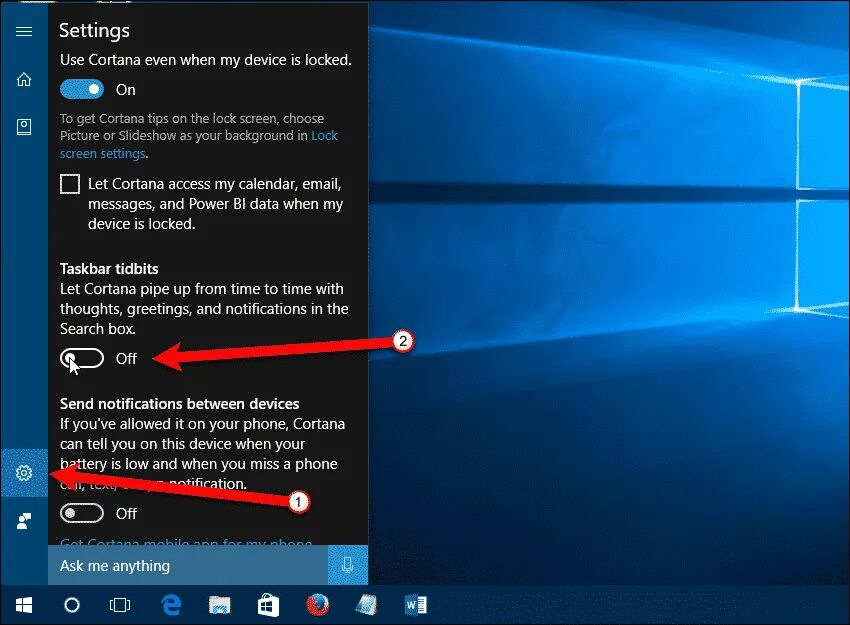Click the Cortana circle taskbar icon
Image resolution: width=850 pixels, height=625 pixels.
click(x=72, y=605)
